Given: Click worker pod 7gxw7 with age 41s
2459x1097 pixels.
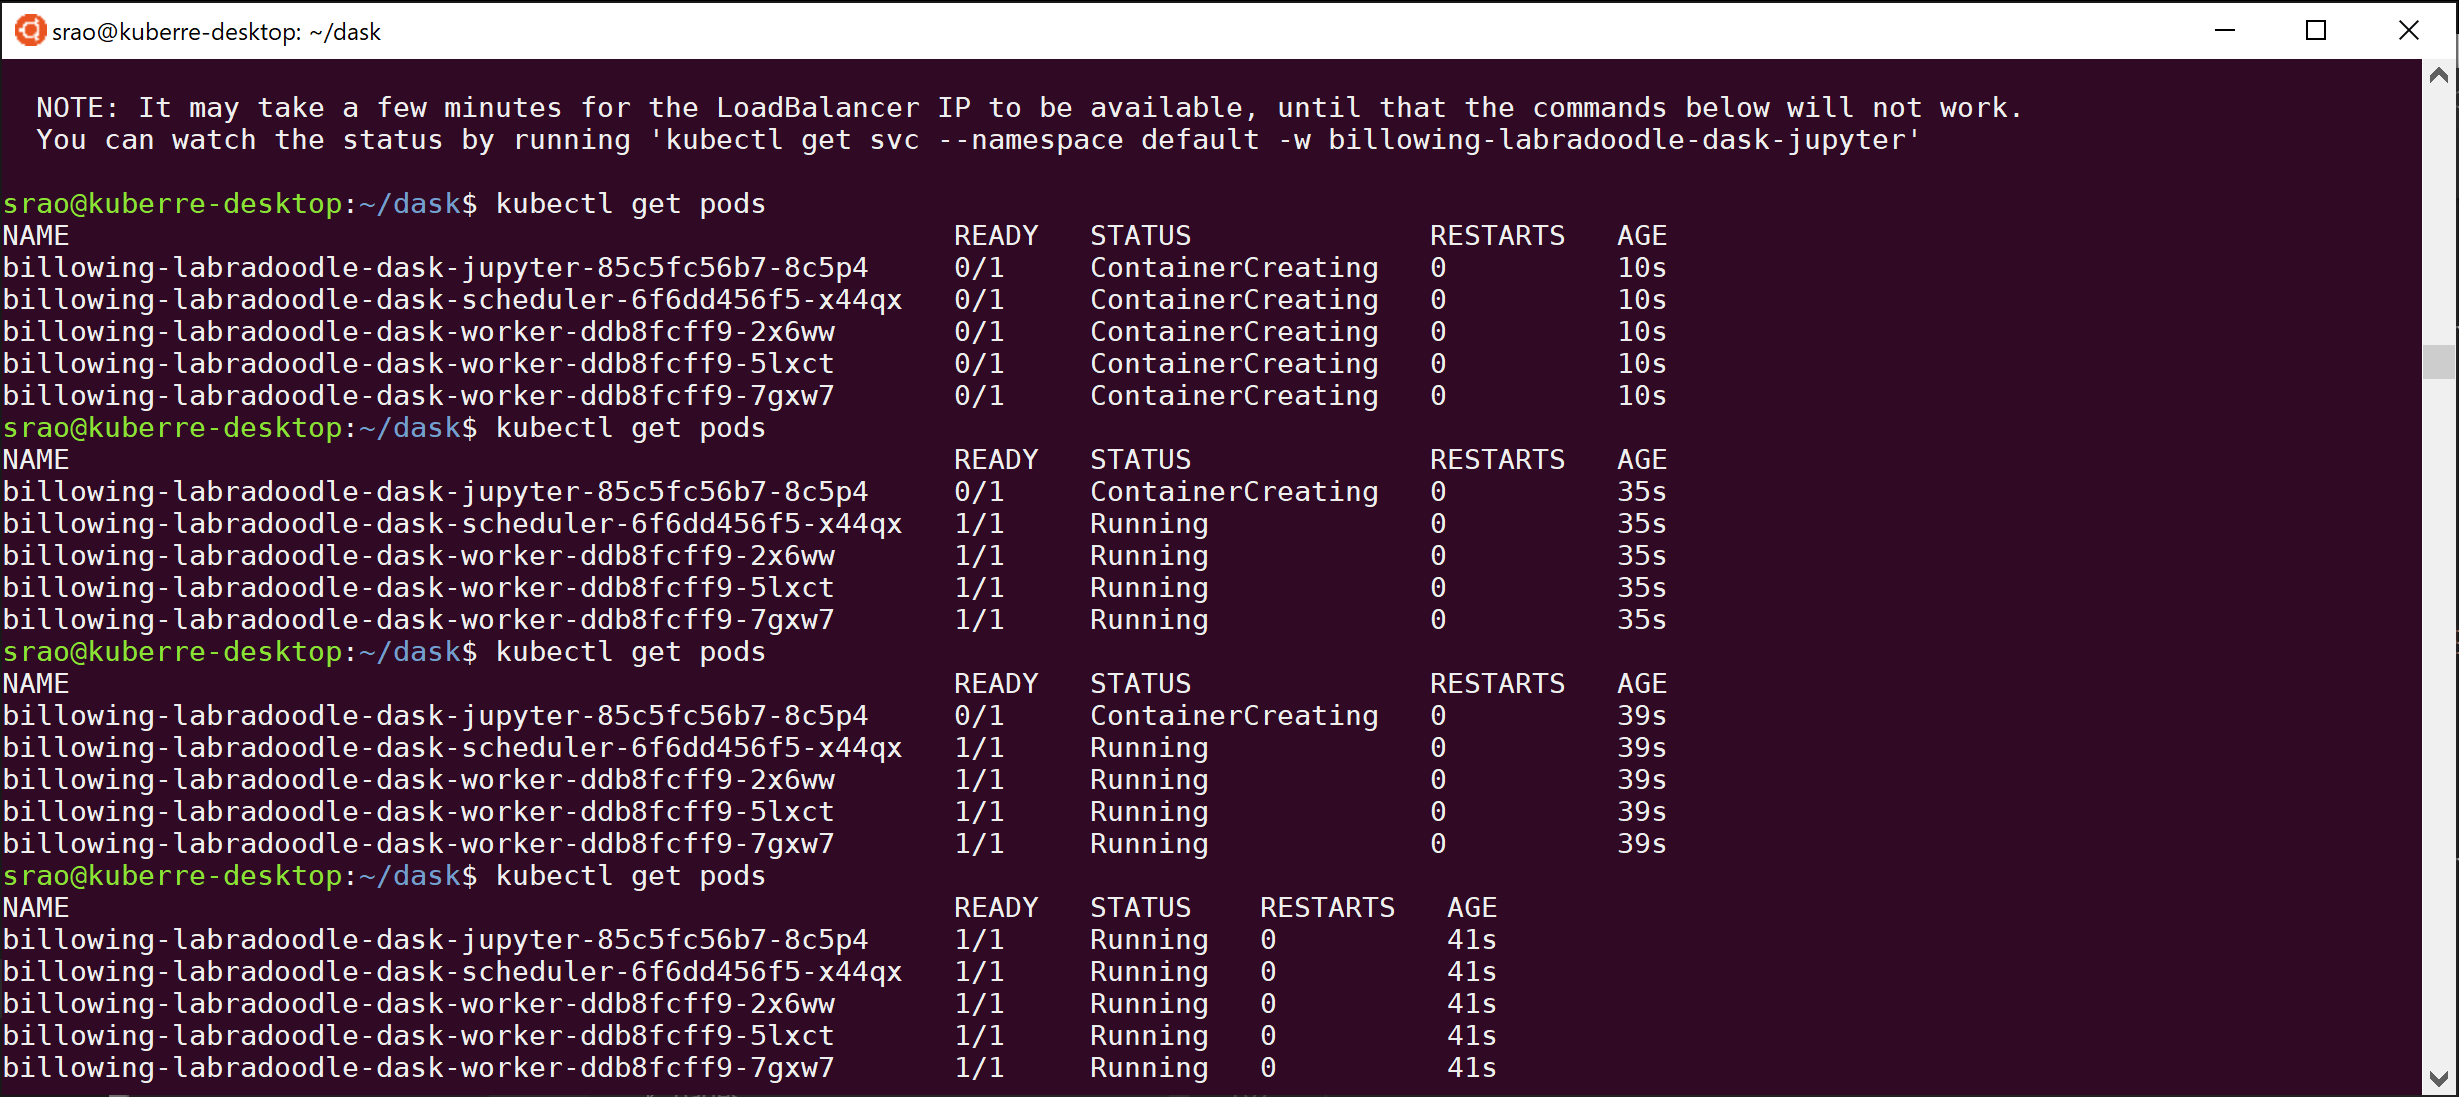Looking at the screenshot, I should [x=418, y=1068].
